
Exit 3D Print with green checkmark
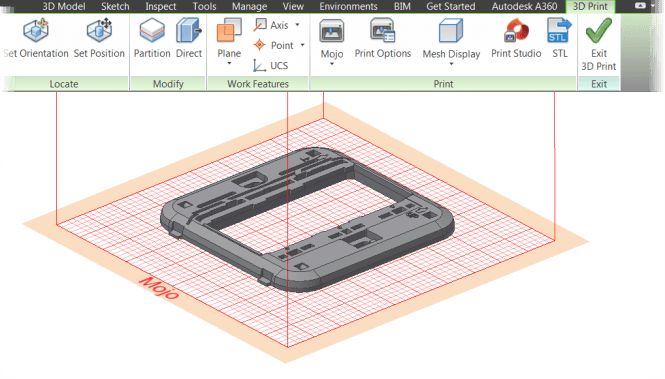598,44
